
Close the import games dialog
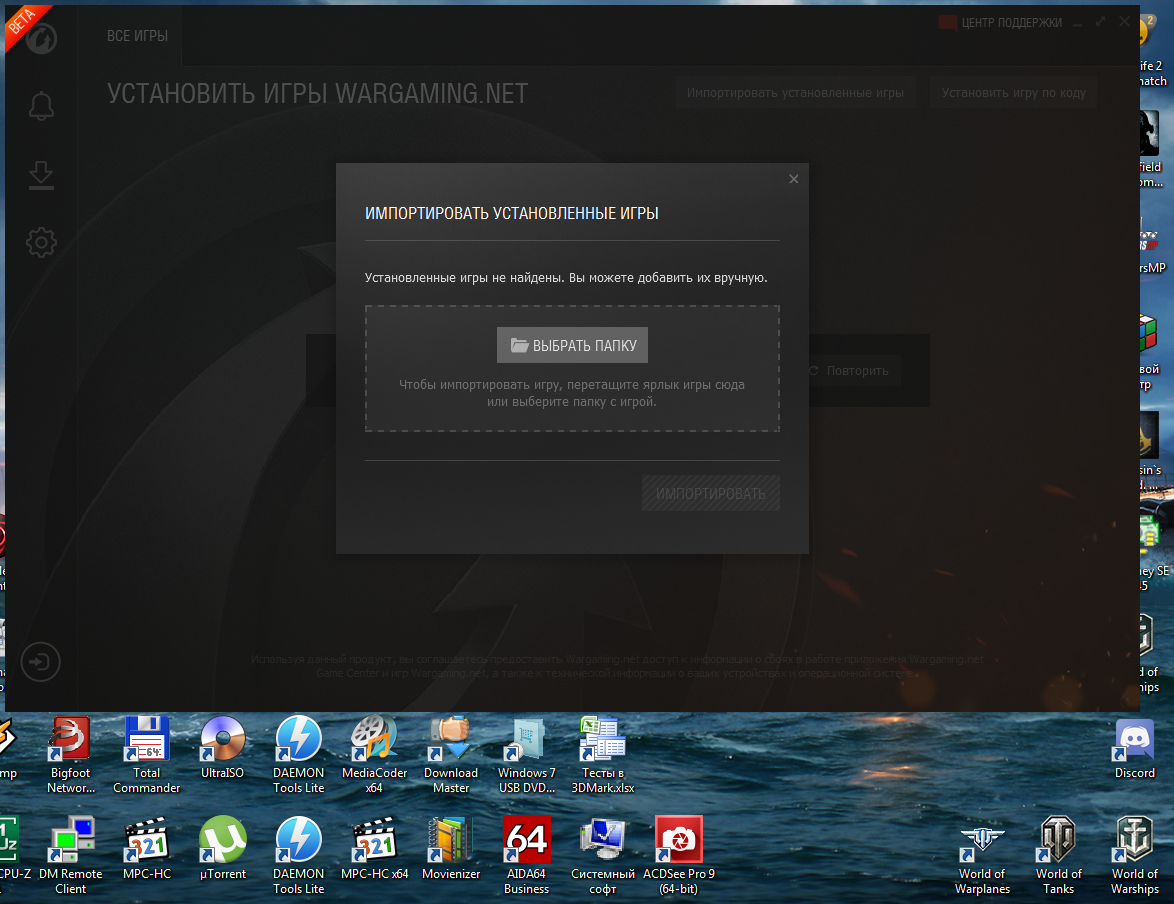[x=794, y=179]
